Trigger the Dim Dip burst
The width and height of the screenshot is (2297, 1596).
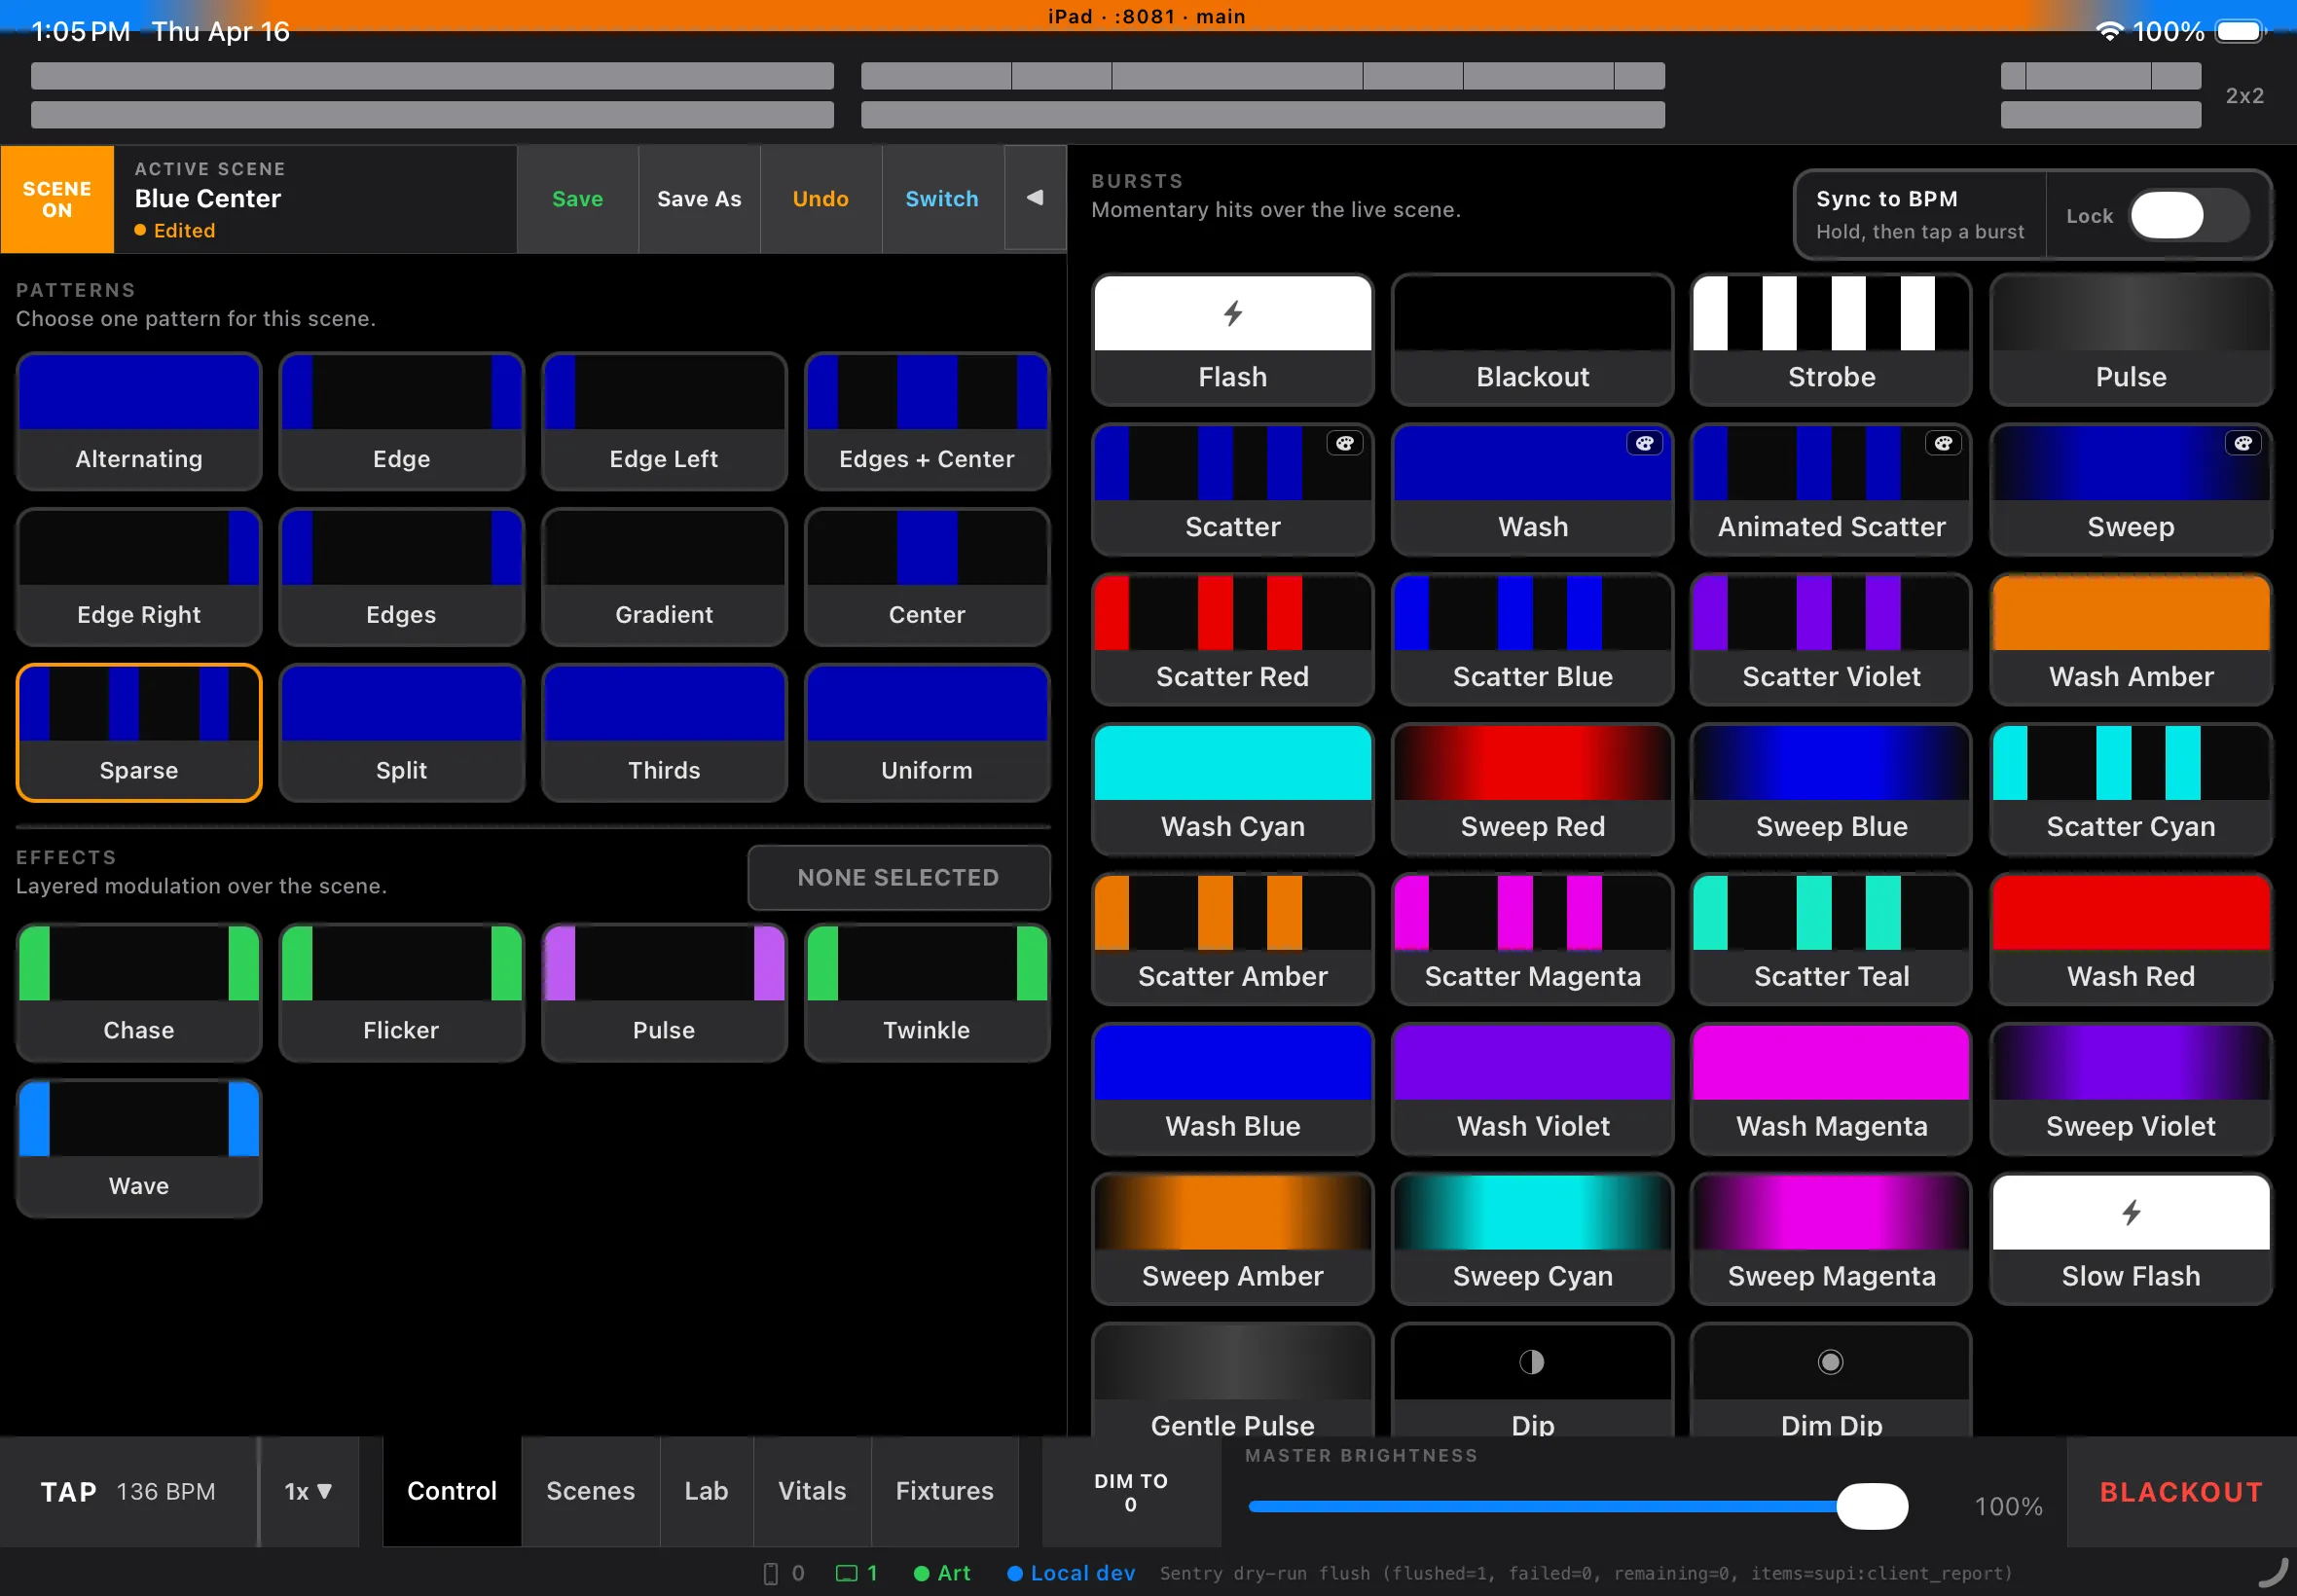tap(1830, 1381)
